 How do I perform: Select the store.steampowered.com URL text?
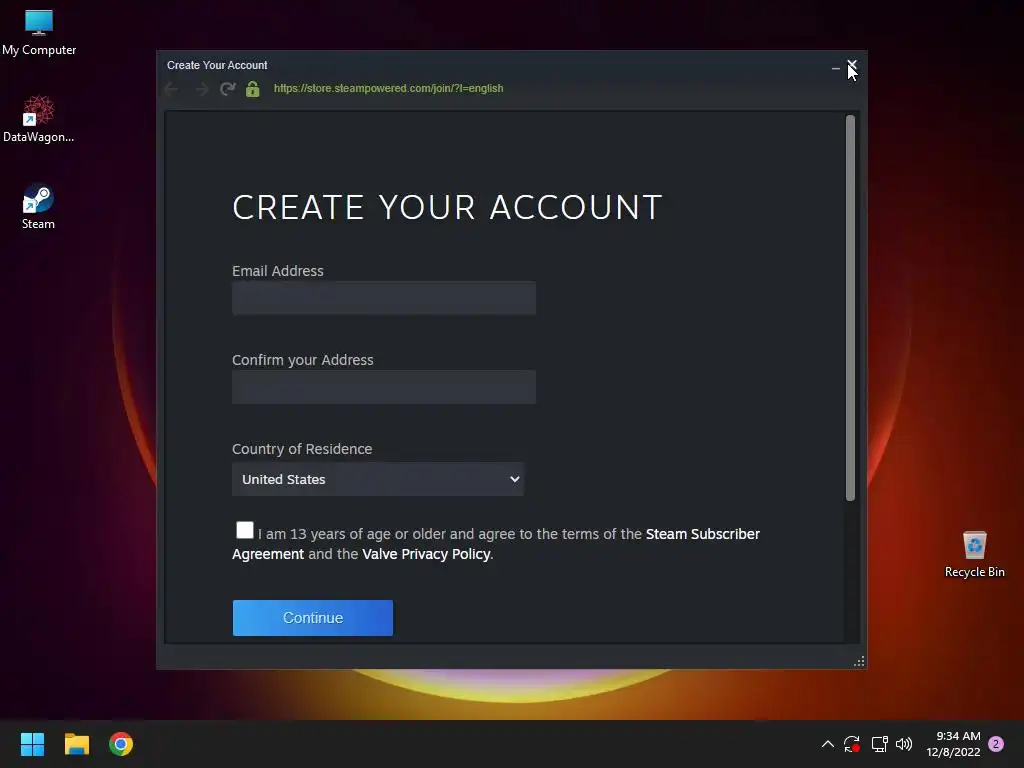[389, 88]
